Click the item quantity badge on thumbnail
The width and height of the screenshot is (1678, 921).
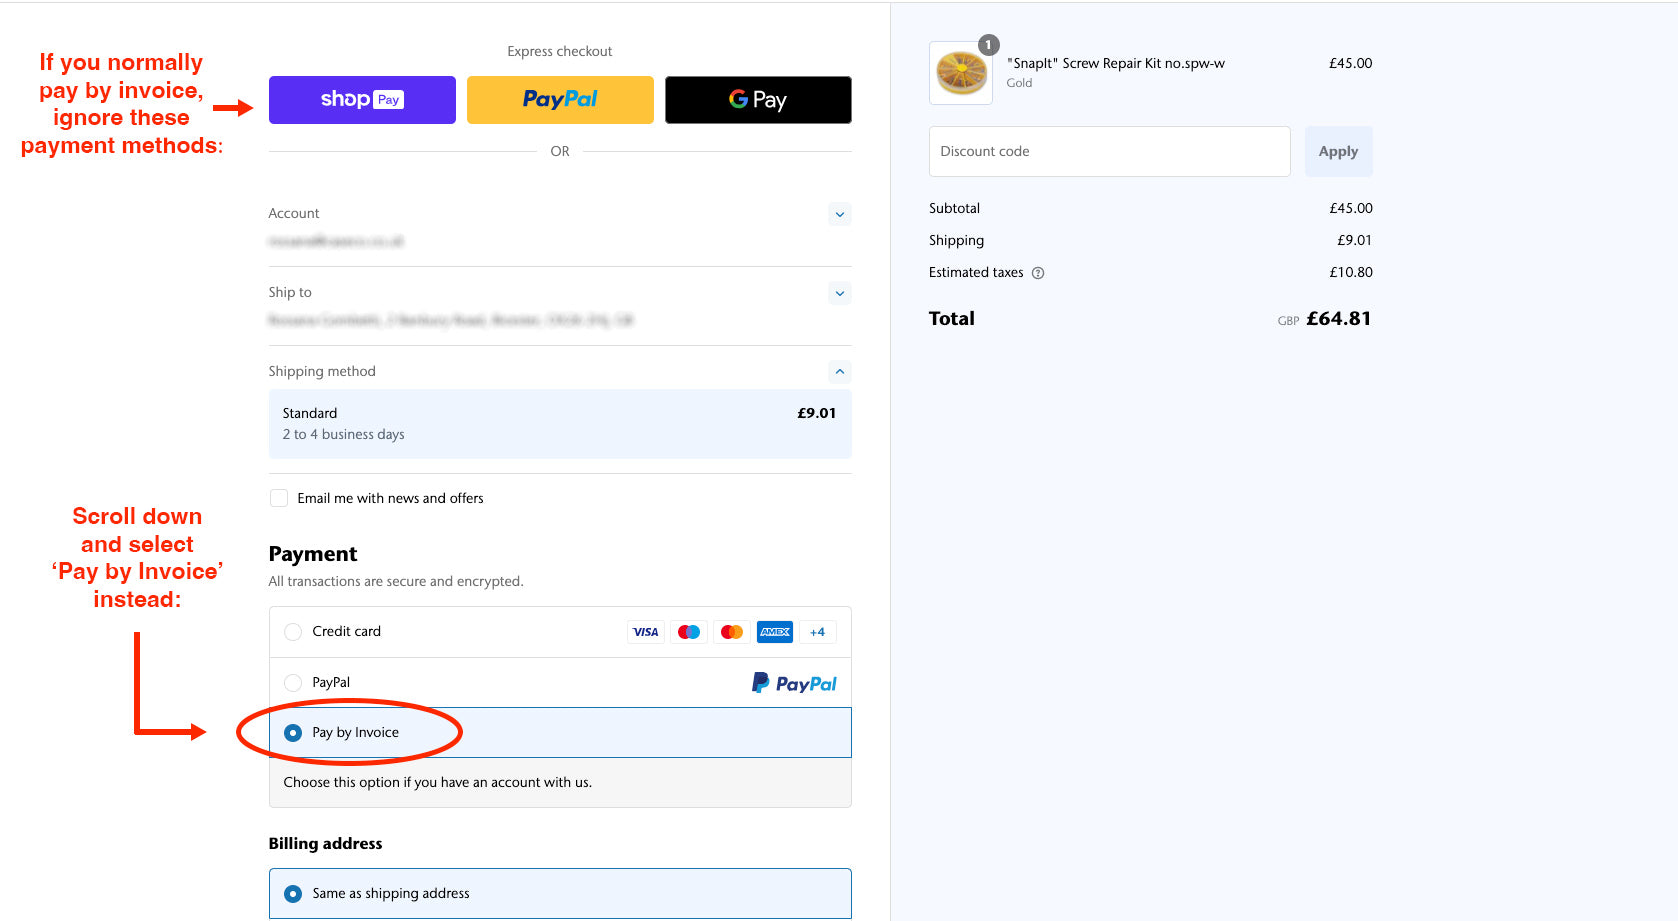tap(988, 45)
